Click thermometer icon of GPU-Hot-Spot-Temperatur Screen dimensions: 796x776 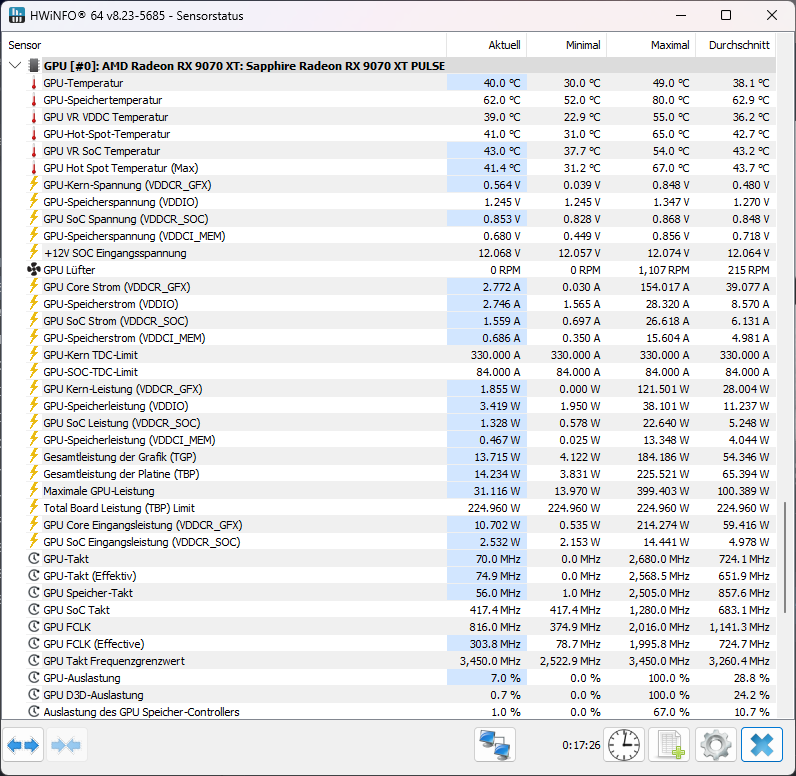click(x=34, y=134)
